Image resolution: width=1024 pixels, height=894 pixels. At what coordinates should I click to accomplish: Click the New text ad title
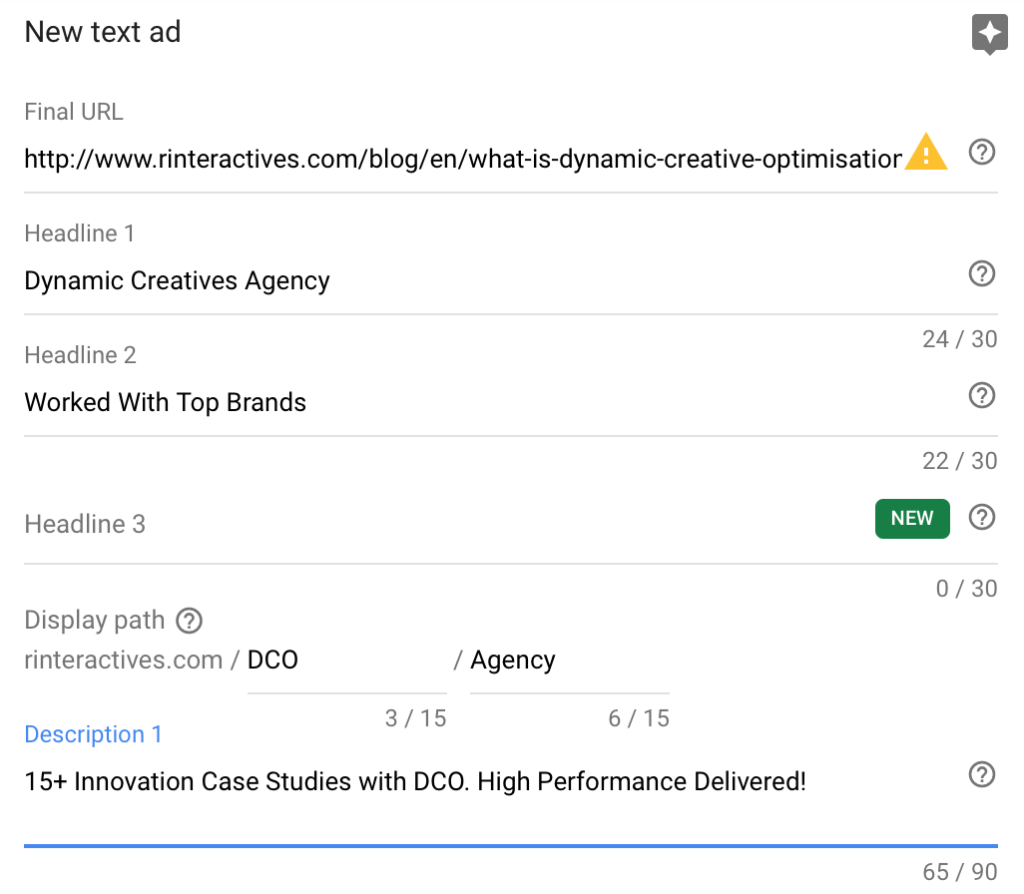pos(101,32)
